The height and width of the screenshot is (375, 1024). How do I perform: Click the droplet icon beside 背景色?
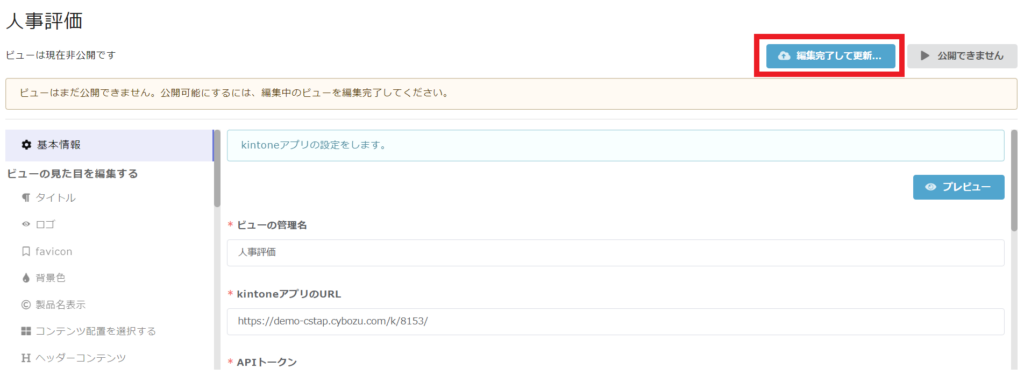(x=26, y=278)
